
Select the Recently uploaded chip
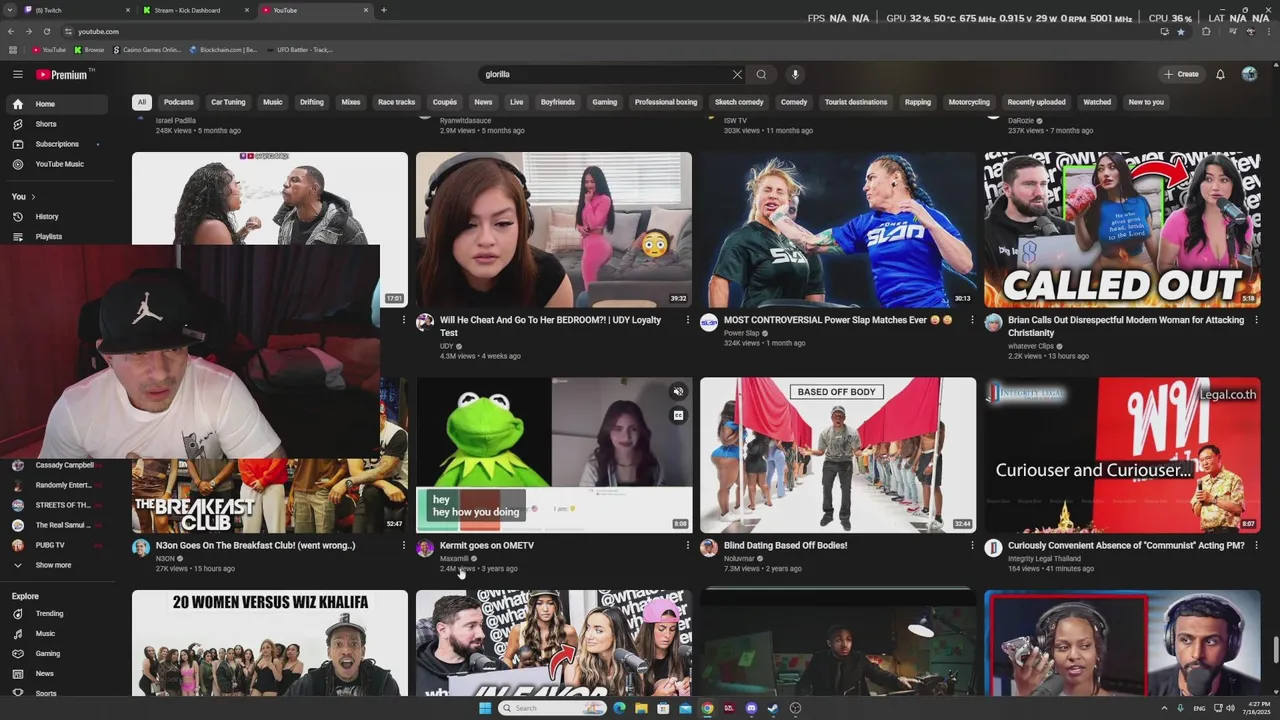[1036, 102]
